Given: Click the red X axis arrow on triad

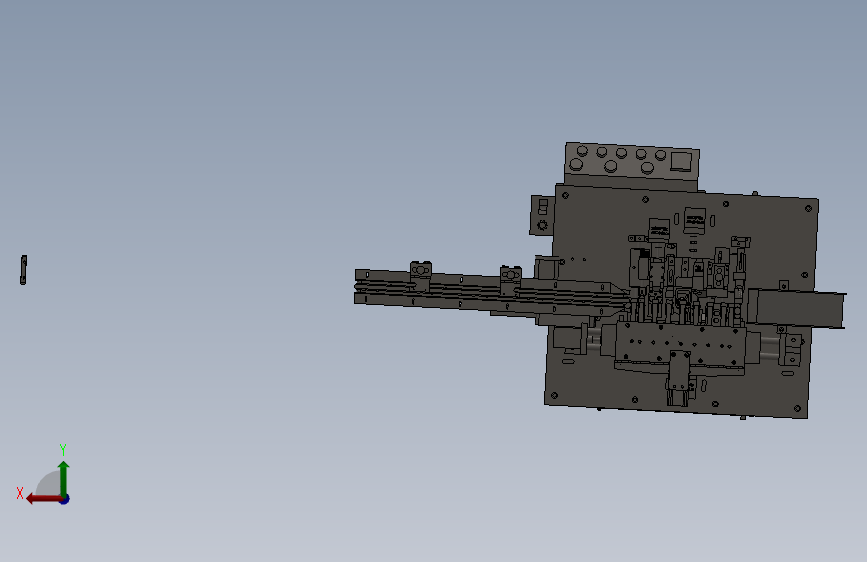Looking at the screenshot, I should [x=43, y=499].
